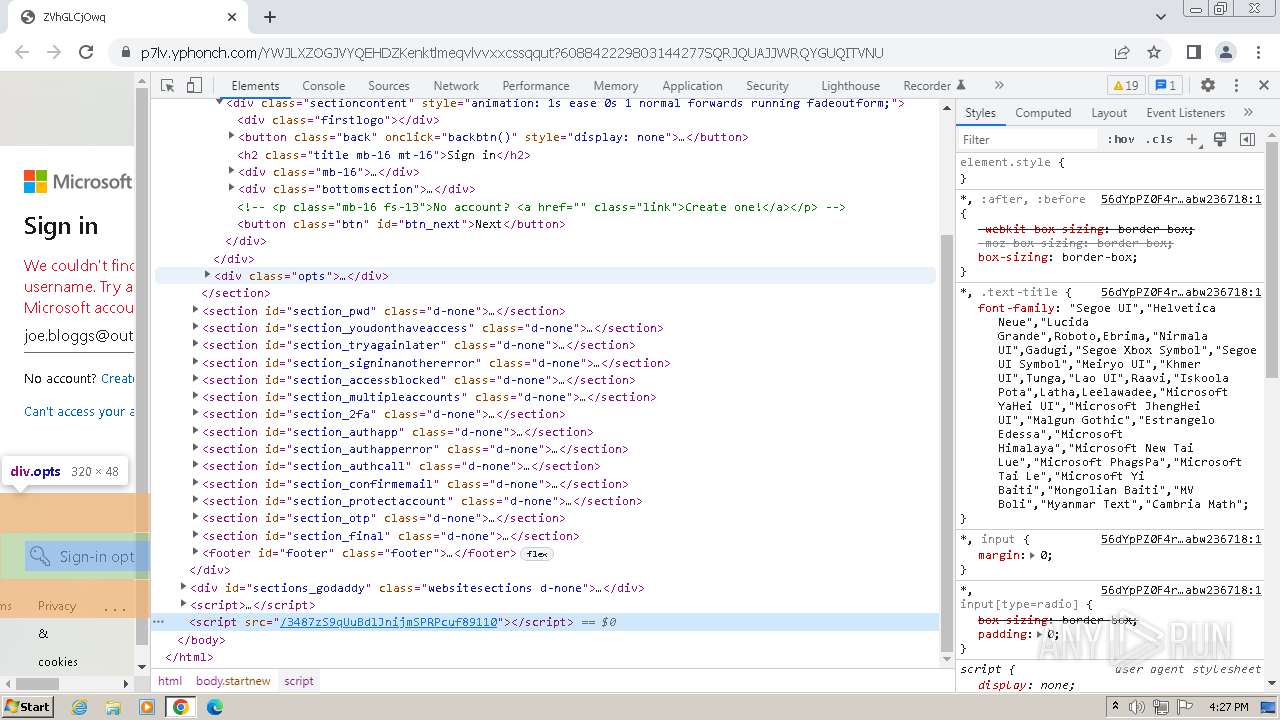This screenshot has width=1280, height=720.
Task: Expand the section_final node
Action: (196, 536)
